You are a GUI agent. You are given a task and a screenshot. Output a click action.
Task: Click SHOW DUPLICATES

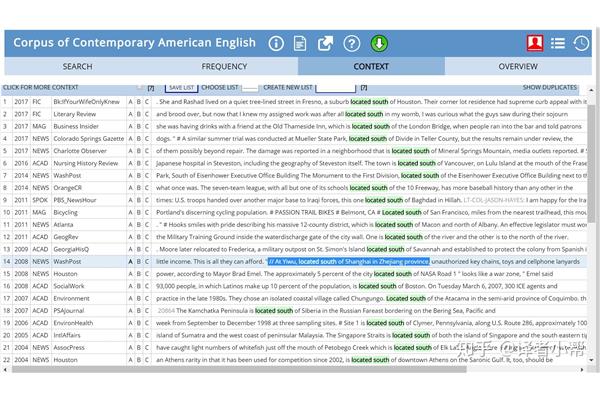coord(549,88)
